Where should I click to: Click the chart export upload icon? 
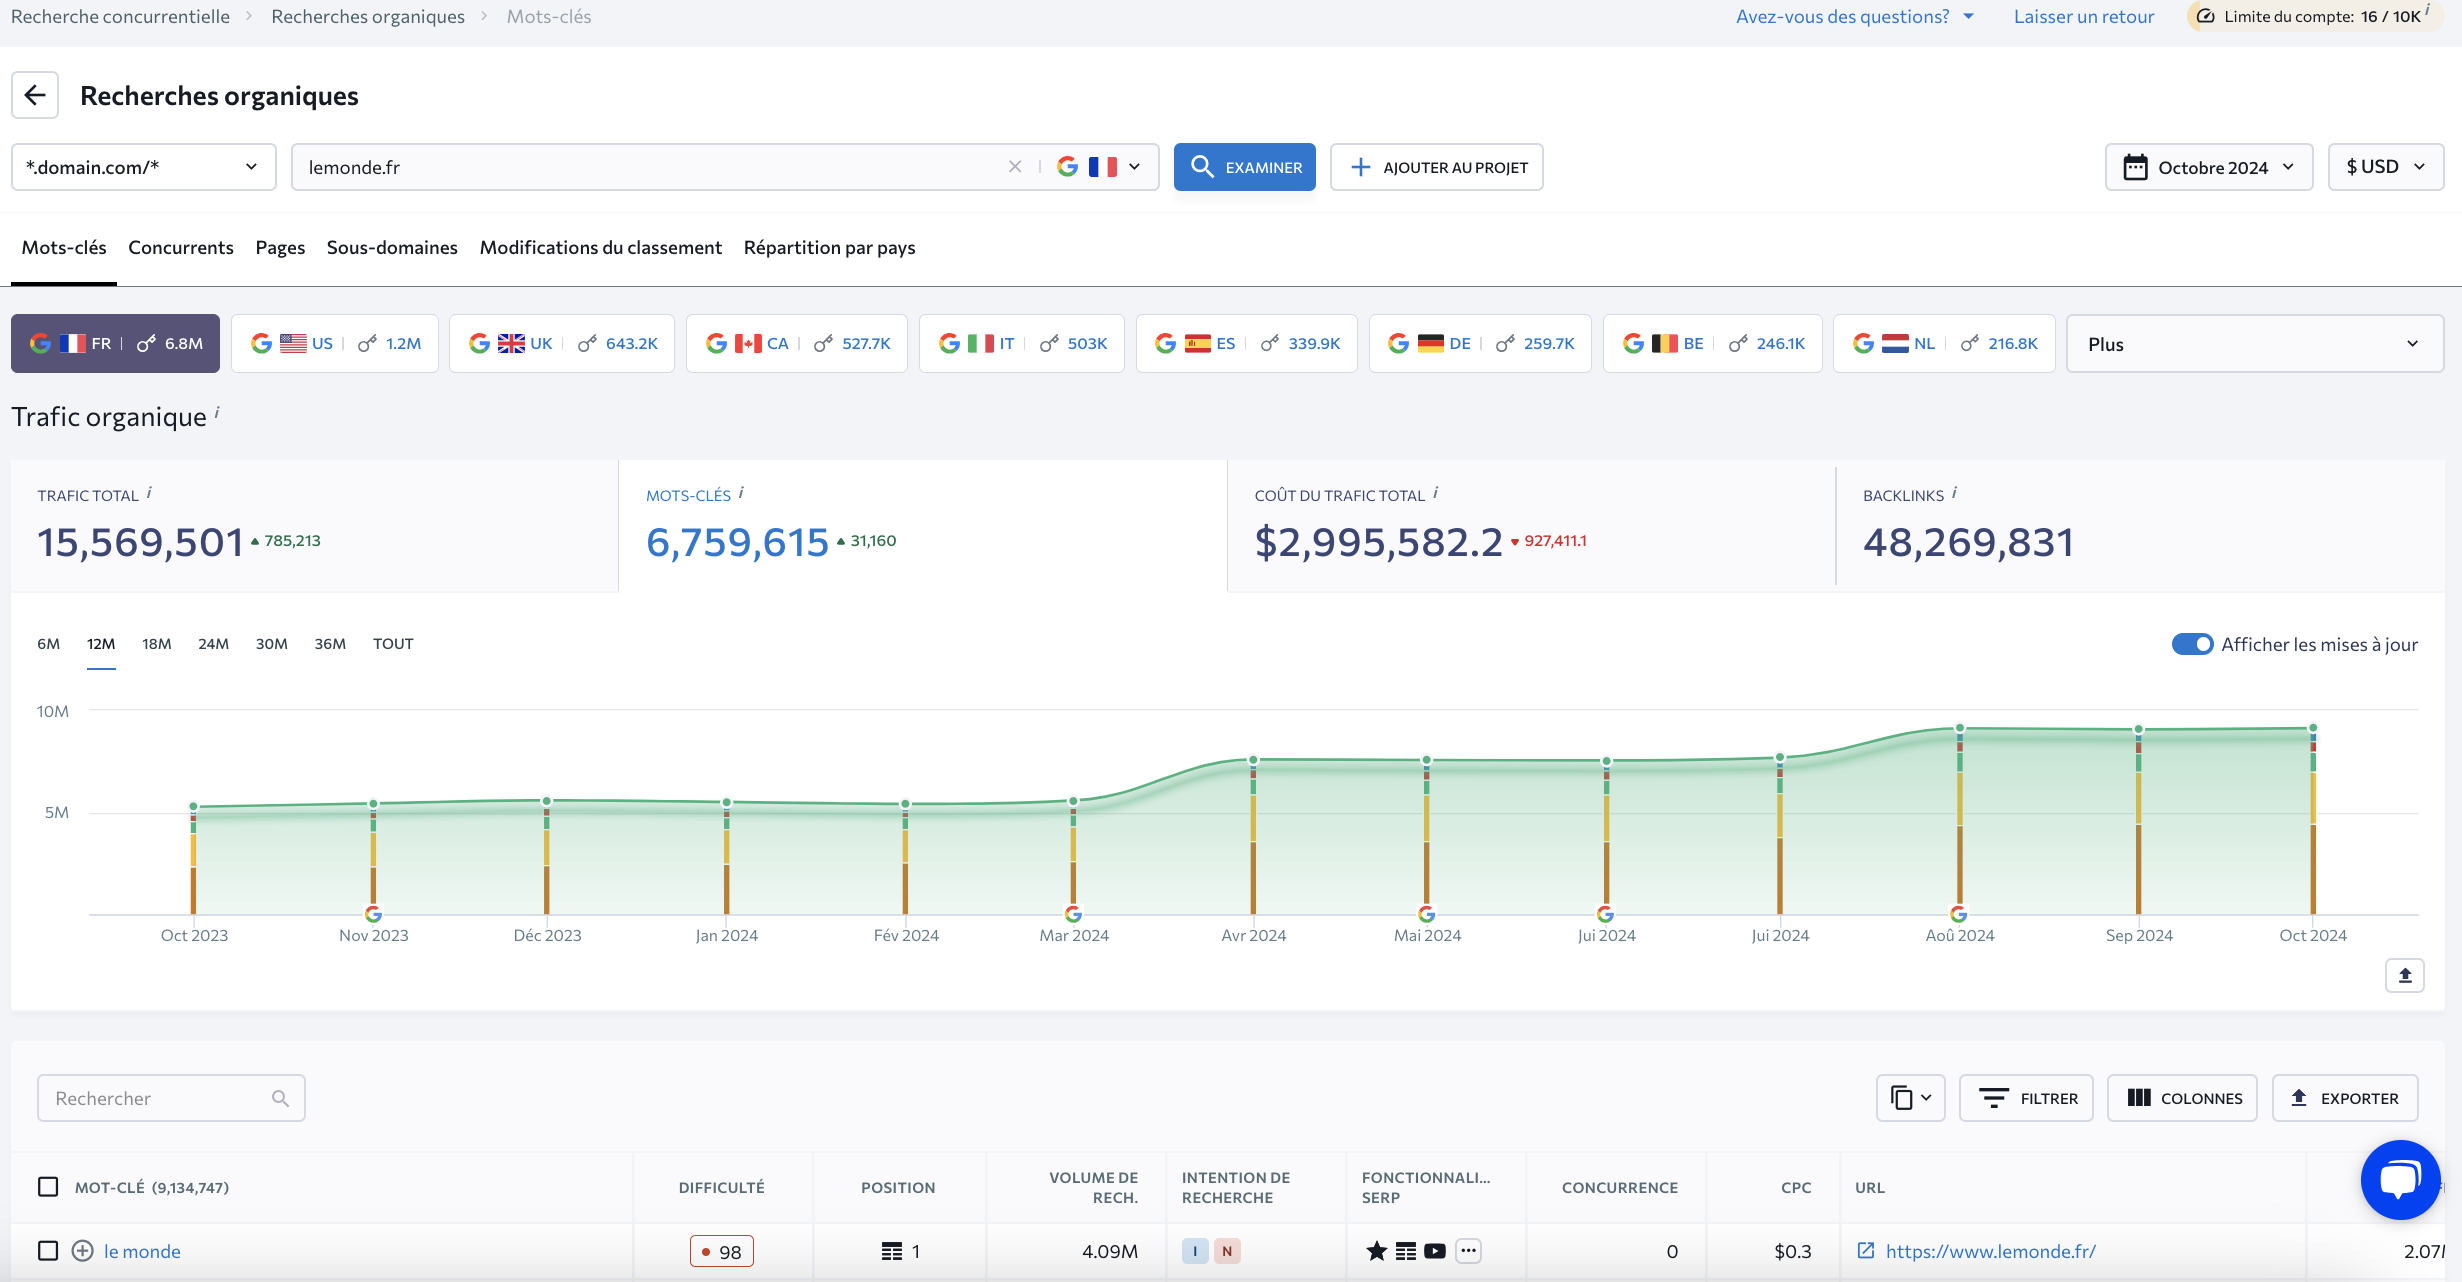2405,975
